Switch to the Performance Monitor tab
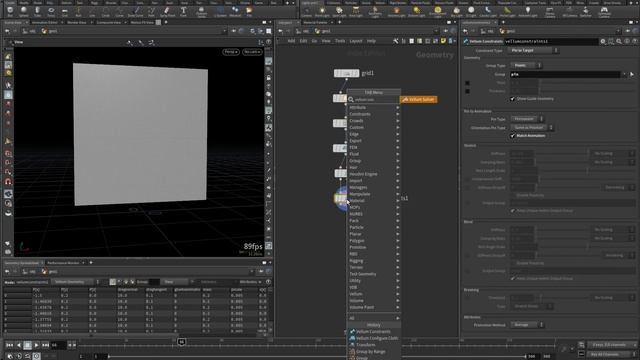 [63, 263]
